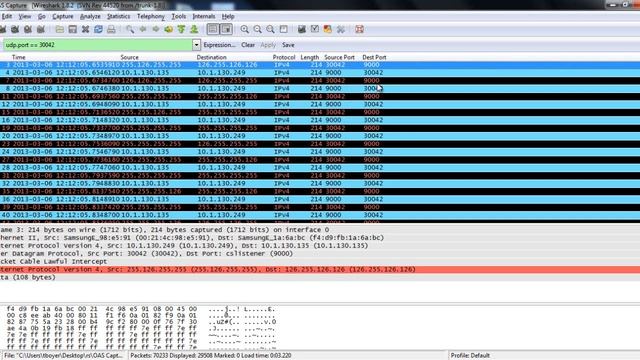
Task: Select packet number 12 in the list
Action: click(320, 104)
